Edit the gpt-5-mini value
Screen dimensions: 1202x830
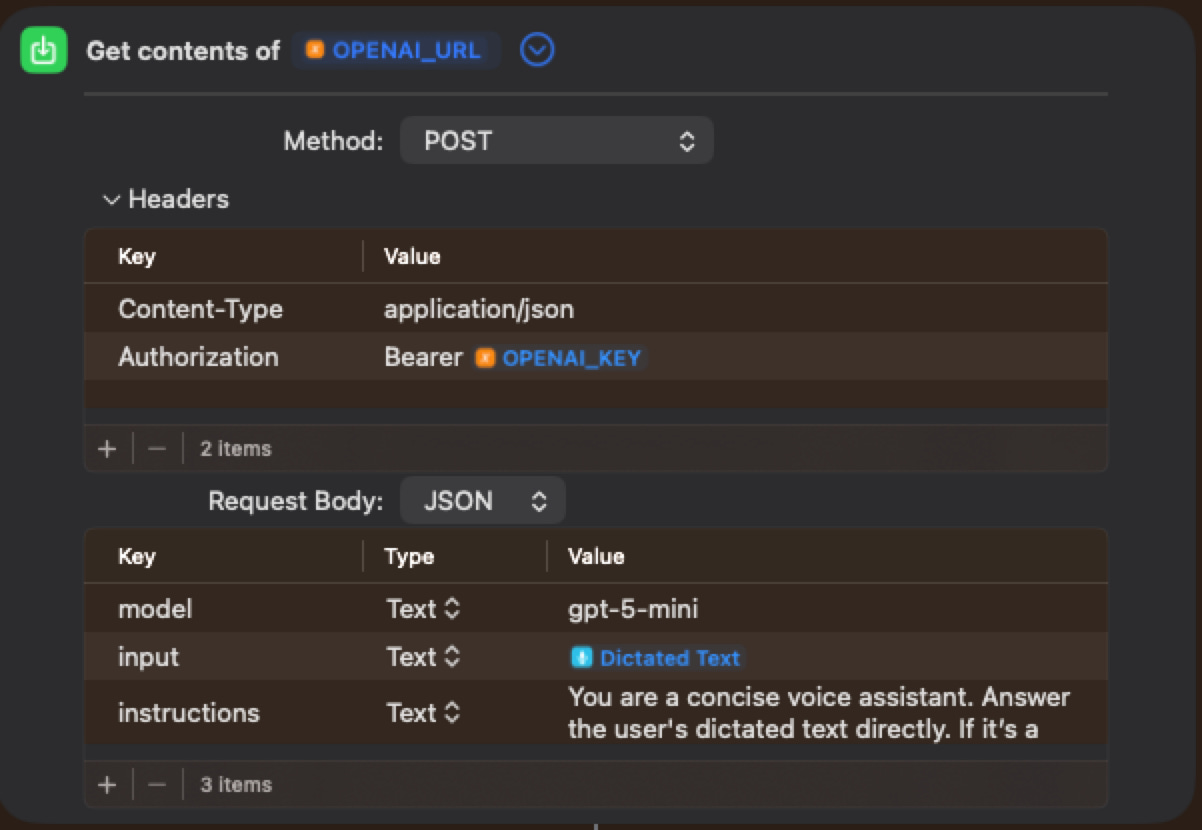click(x=633, y=609)
